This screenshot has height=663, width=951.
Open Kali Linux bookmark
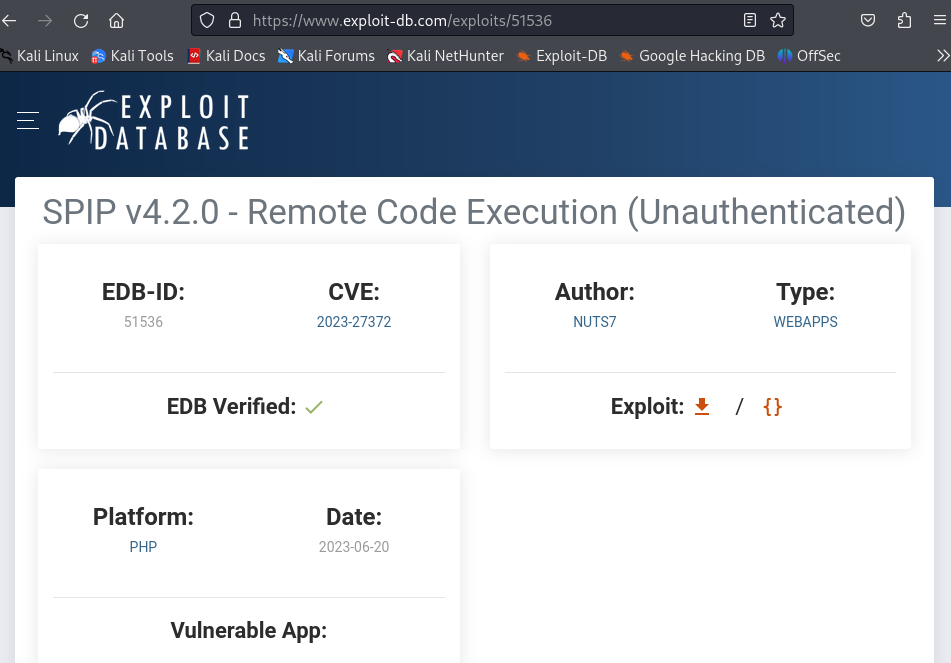tap(40, 56)
